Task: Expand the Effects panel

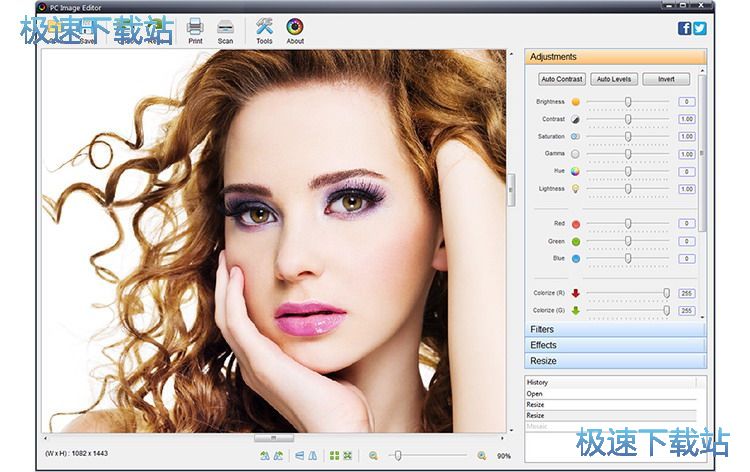Action: 615,345
